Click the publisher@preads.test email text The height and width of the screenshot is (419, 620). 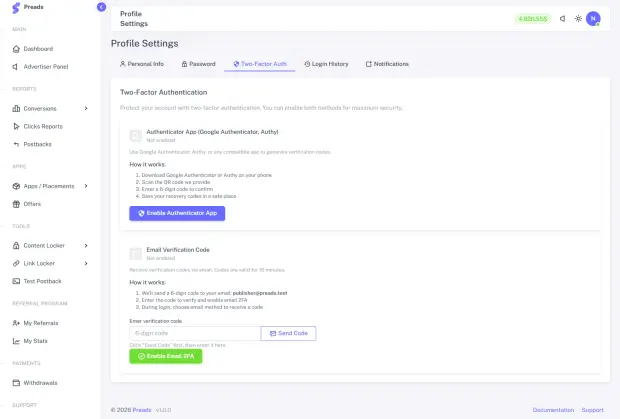(260, 293)
